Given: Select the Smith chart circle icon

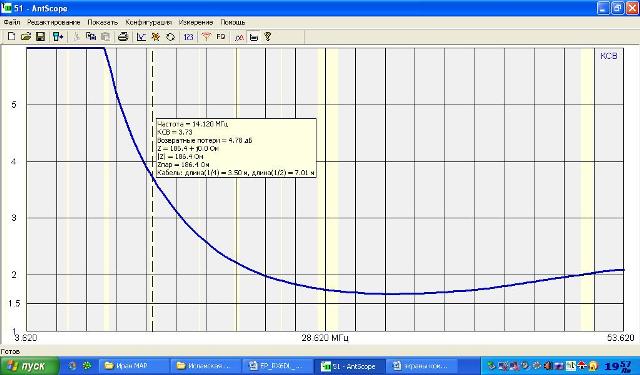Looking at the screenshot, I should click(171, 37).
